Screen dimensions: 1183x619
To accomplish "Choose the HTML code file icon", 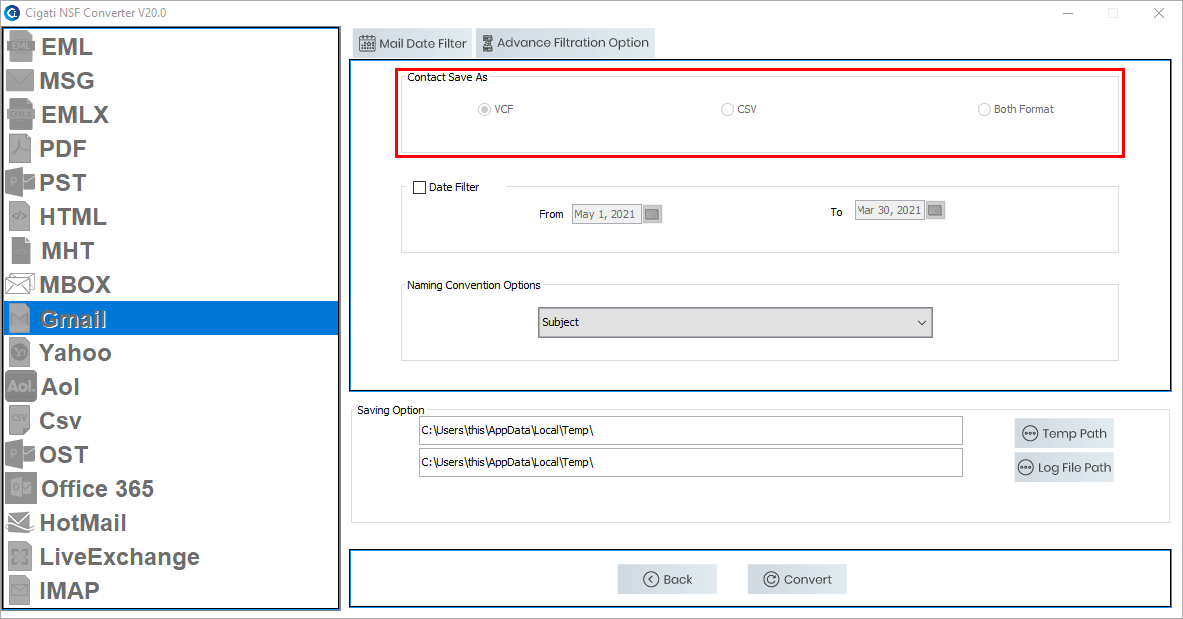I will pos(20,216).
